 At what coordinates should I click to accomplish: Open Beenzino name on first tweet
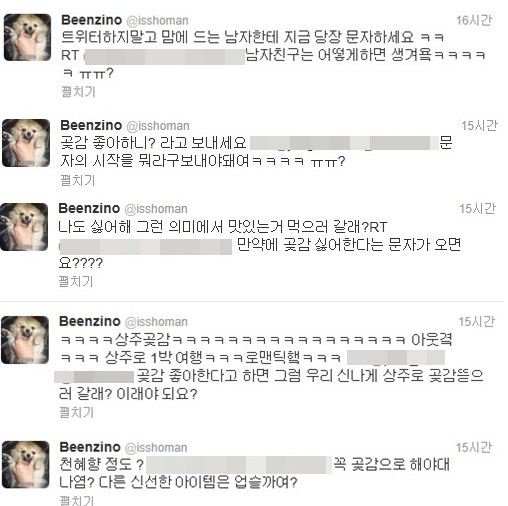pyautogui.click(x=92, y=20)
